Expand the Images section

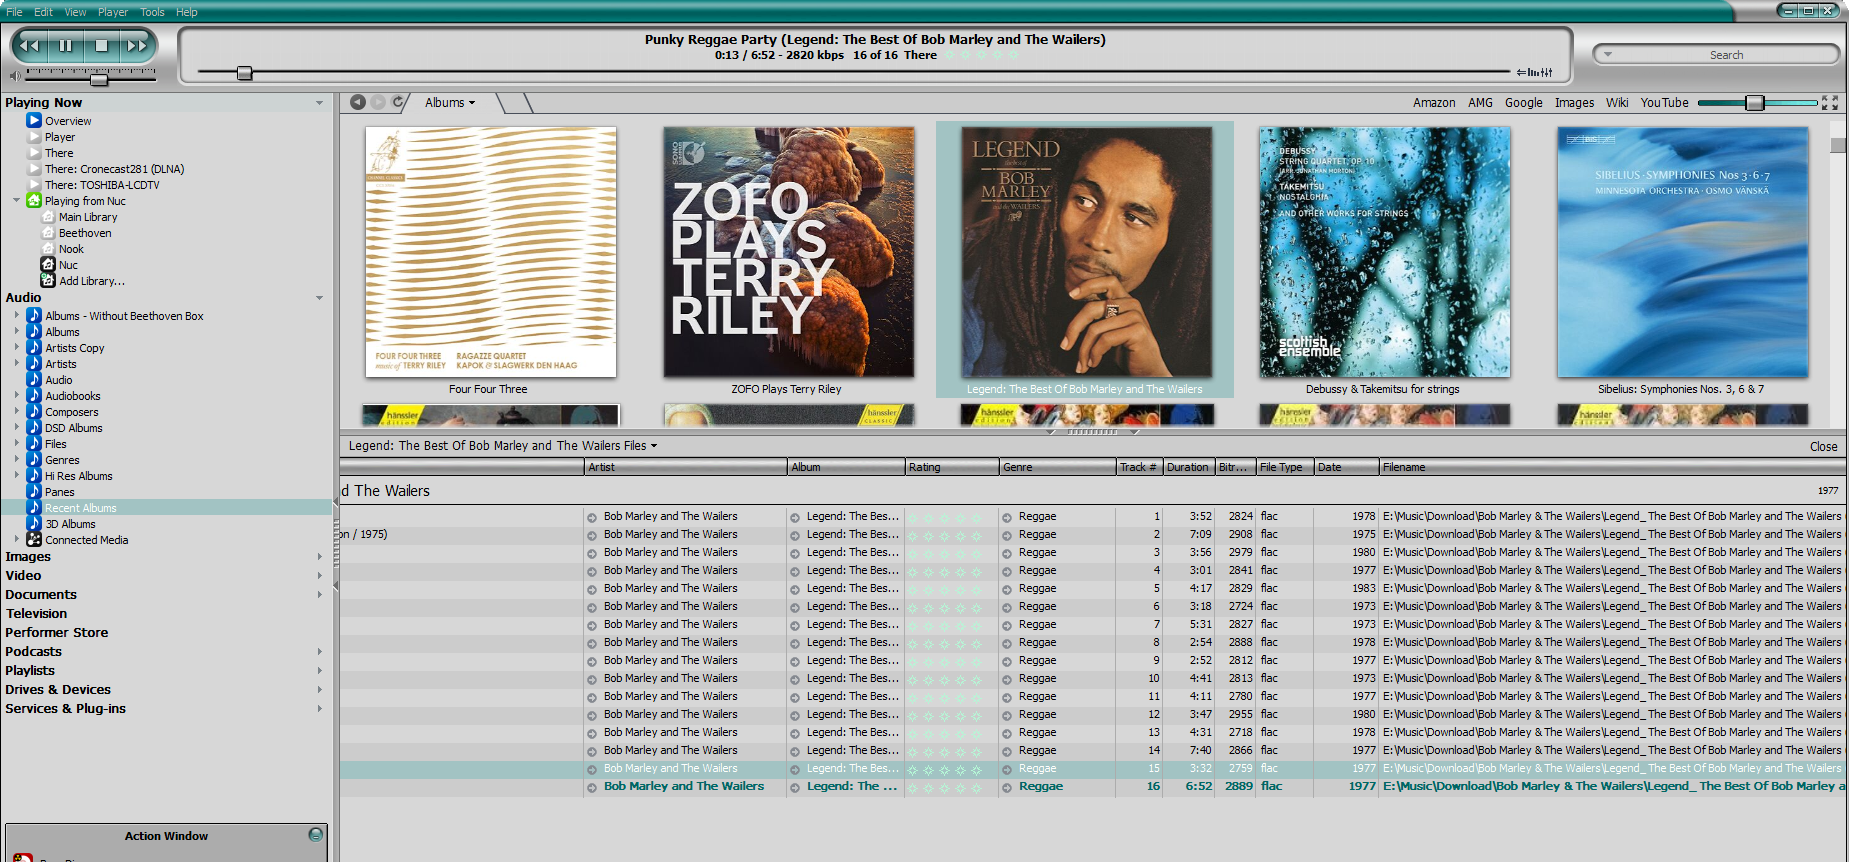[319, 557]
